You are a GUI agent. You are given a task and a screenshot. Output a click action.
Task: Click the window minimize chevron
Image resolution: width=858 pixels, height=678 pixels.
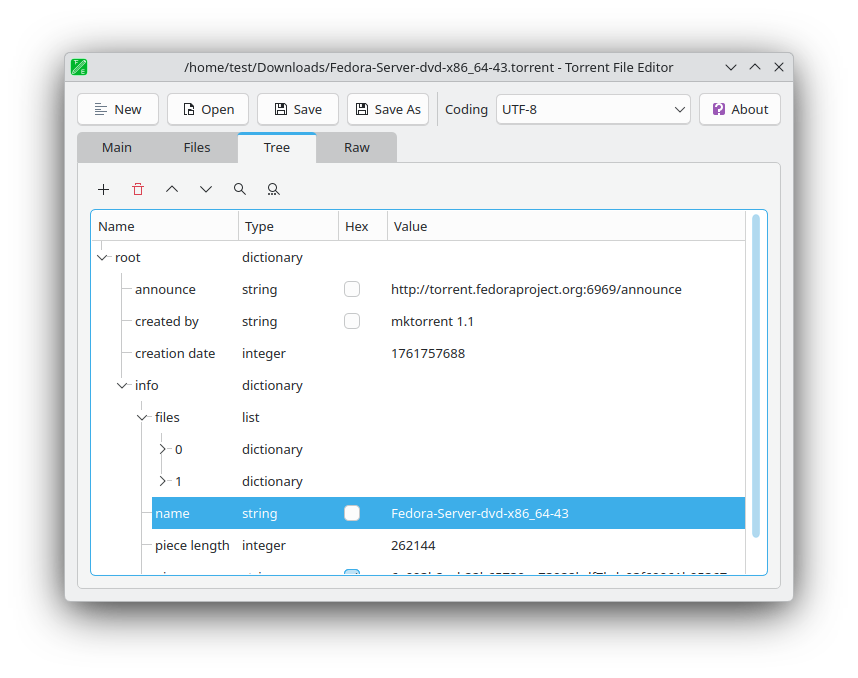point(731,67)
